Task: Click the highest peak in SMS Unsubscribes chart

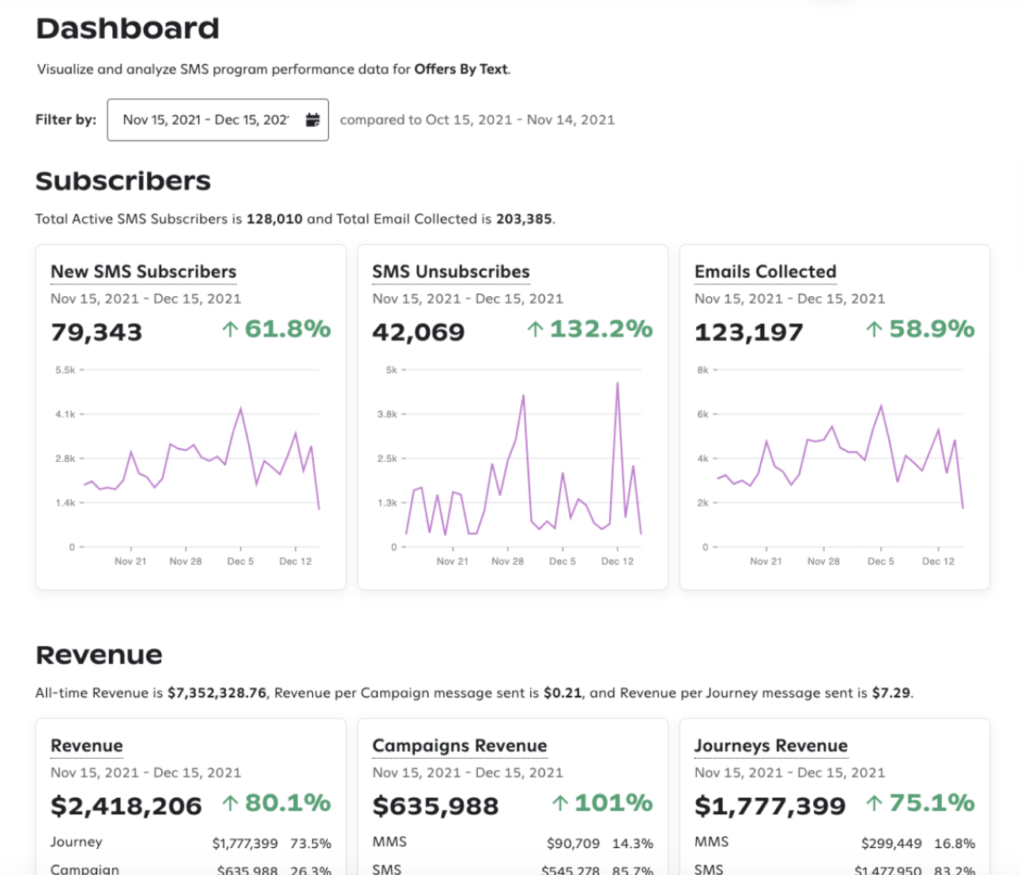Action: (x=617, y=383)
